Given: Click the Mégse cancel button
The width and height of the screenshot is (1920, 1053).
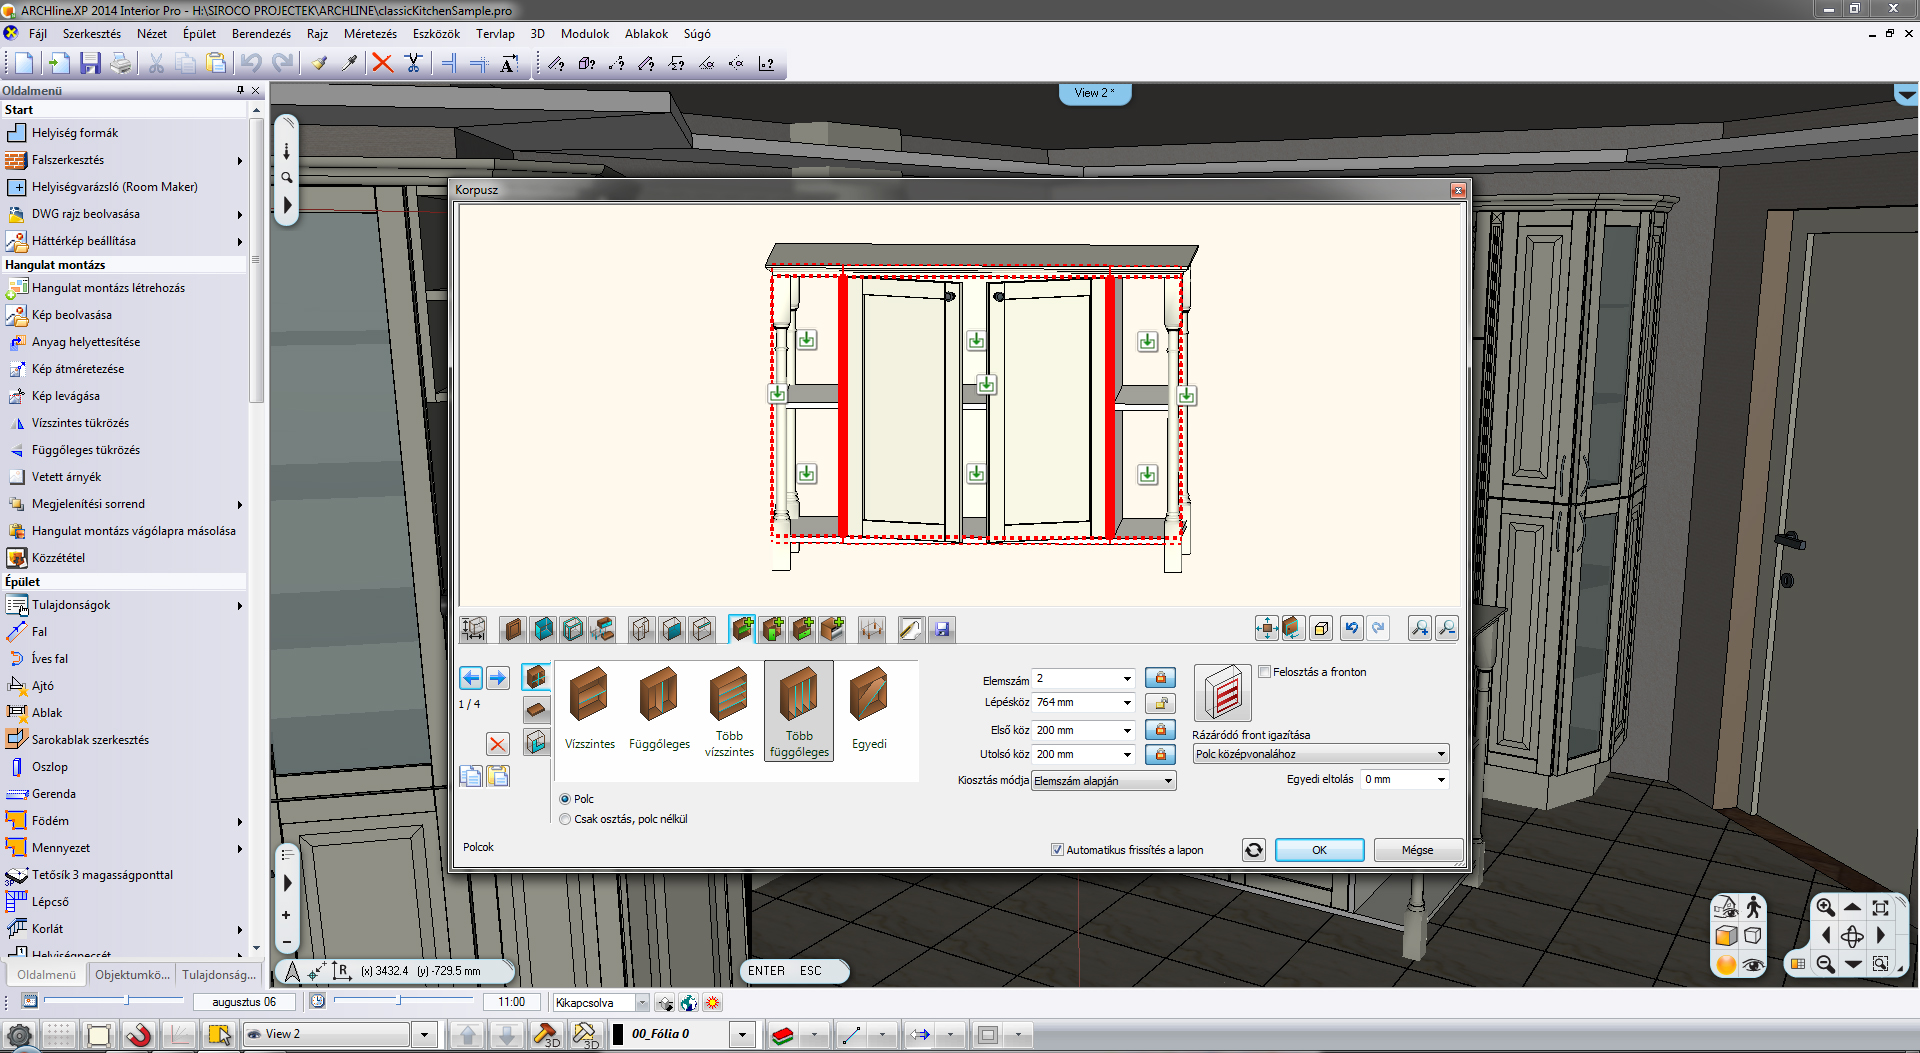Looking at the screenshot, I should pyautogui.click(x=1417, y=850).
